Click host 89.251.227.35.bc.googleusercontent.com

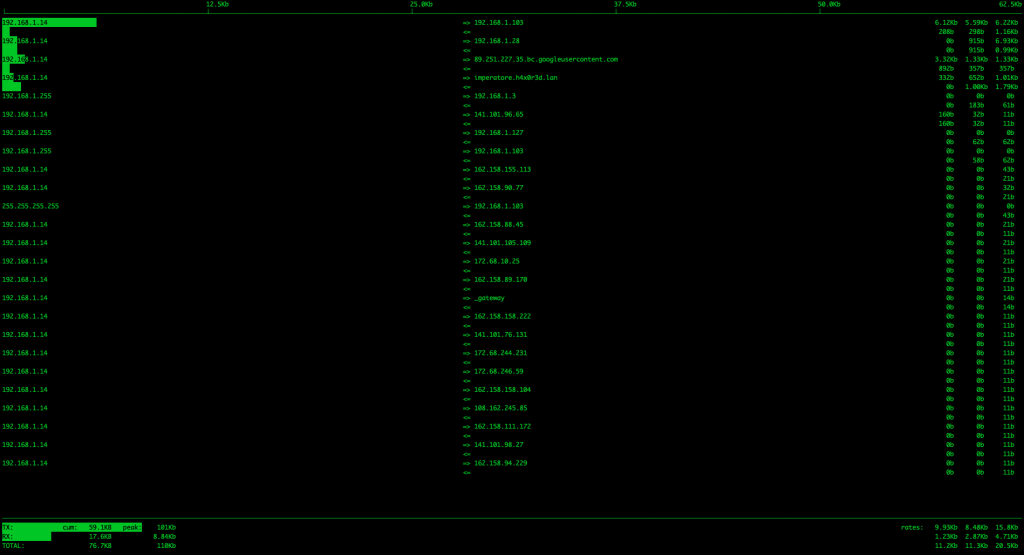(546, 59)
